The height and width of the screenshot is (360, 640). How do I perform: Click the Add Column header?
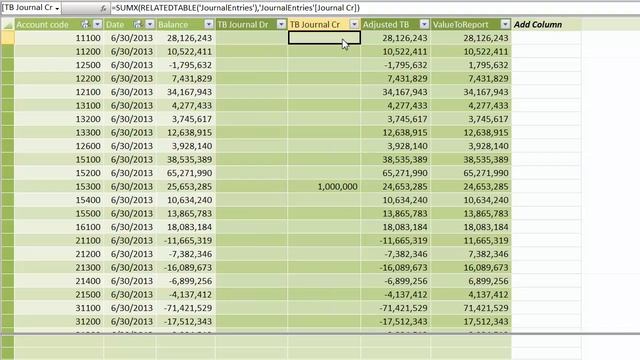click(x=546, y=24)
